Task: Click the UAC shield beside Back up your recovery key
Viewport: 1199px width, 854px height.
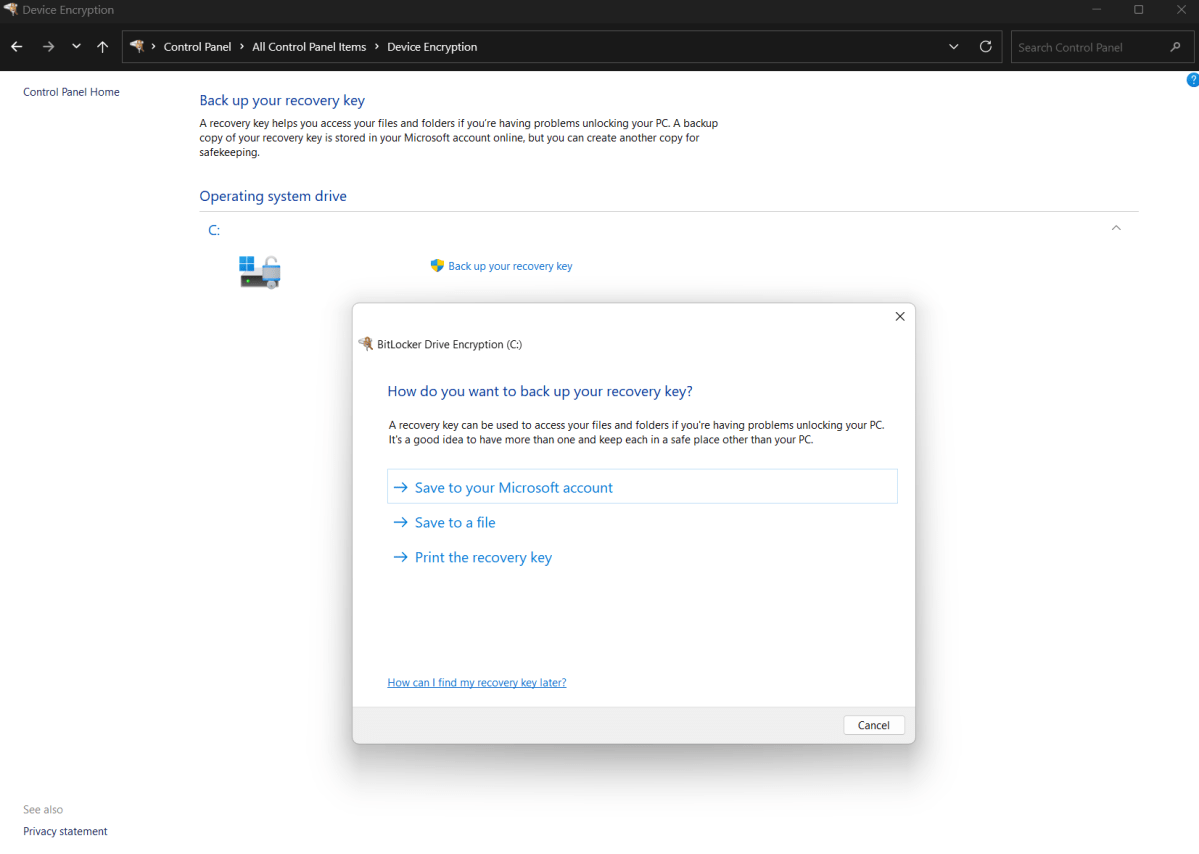Action: (x=437, y=265)
